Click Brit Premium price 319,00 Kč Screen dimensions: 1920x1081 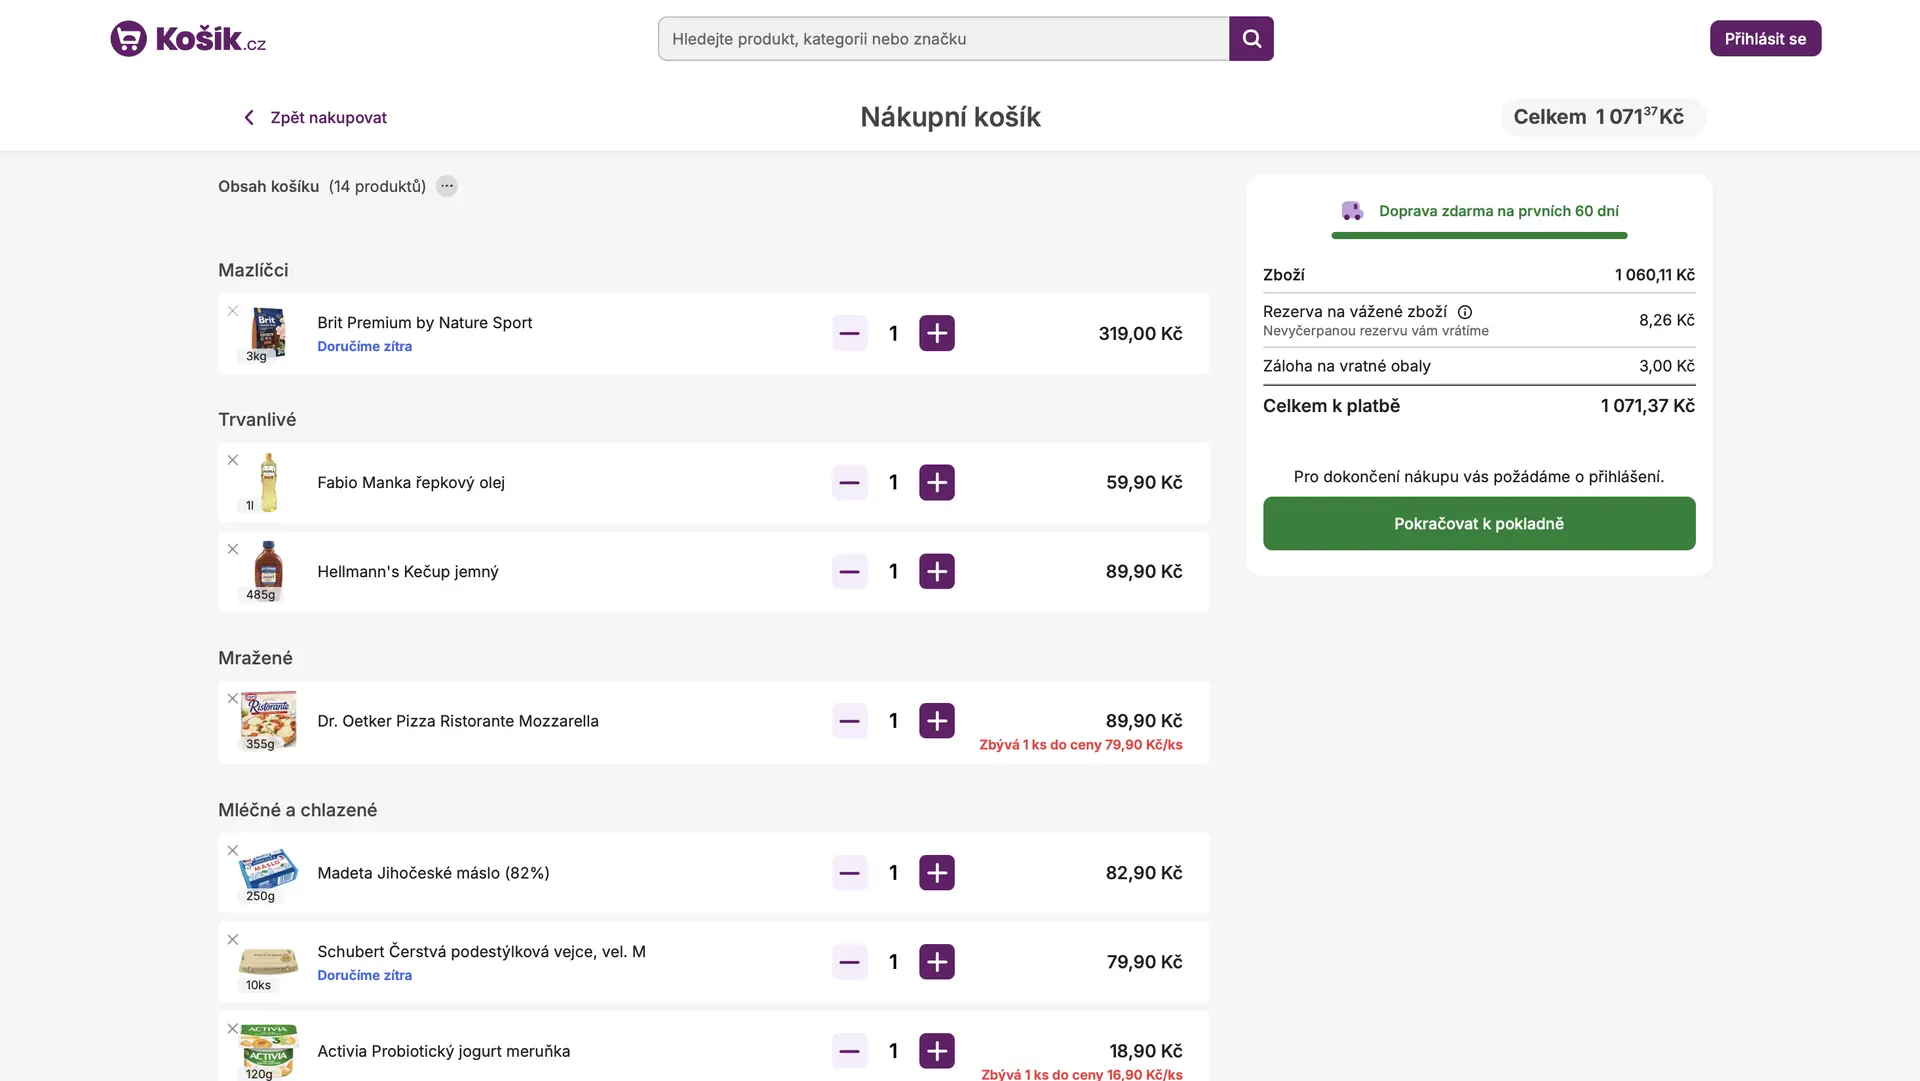[x=1140, y=333]
